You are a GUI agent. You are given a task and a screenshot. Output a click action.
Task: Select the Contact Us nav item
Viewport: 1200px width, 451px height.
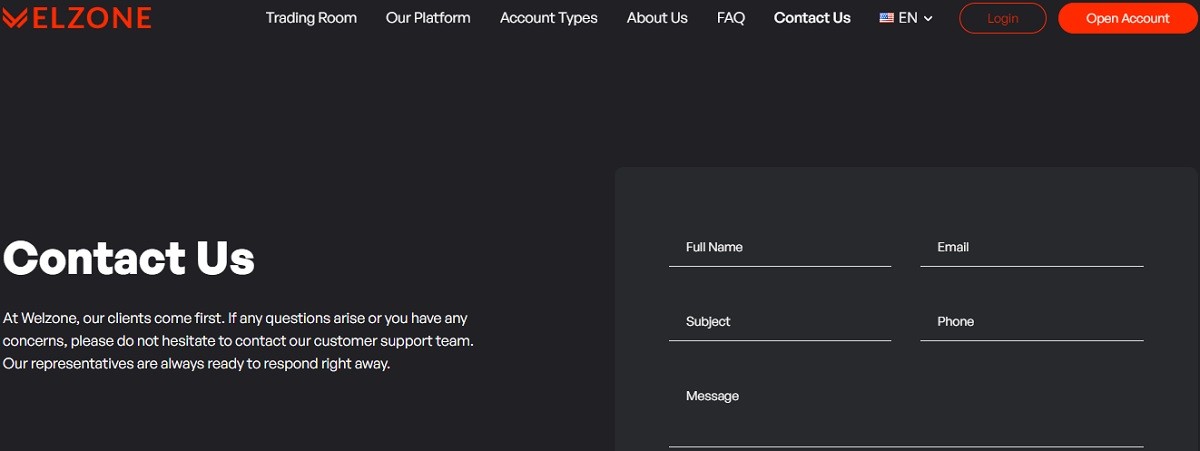(x=812, y=18)
